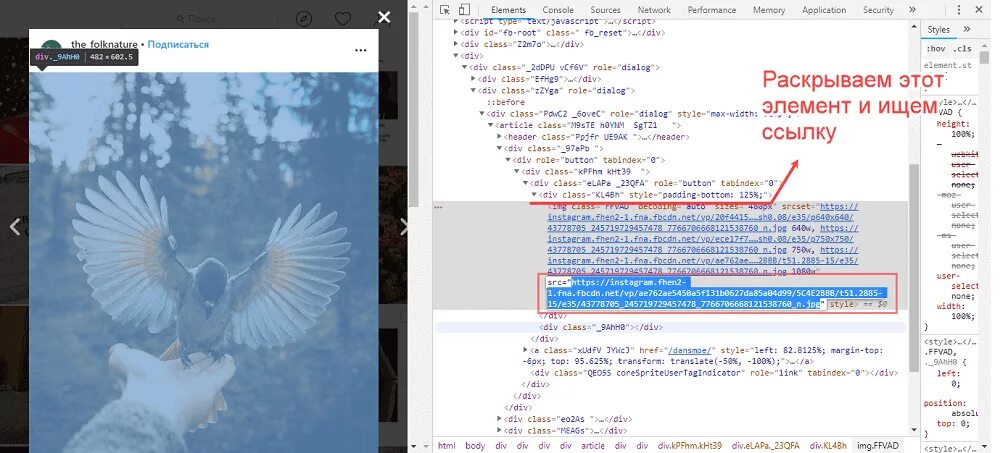Close the Instagram post overlay
The width and height of the screenshot is (1000, 453).
click(x=384, y=17)
